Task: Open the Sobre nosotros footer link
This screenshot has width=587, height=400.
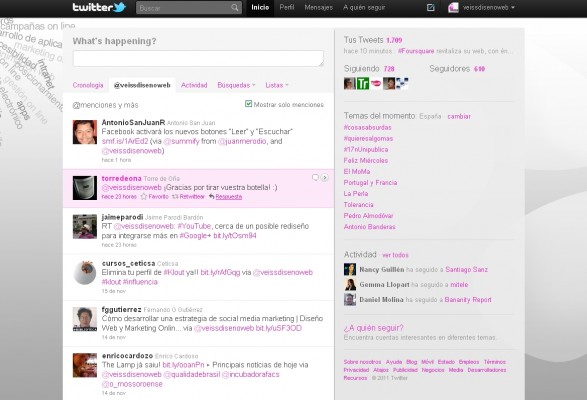Action: (362, 362)
